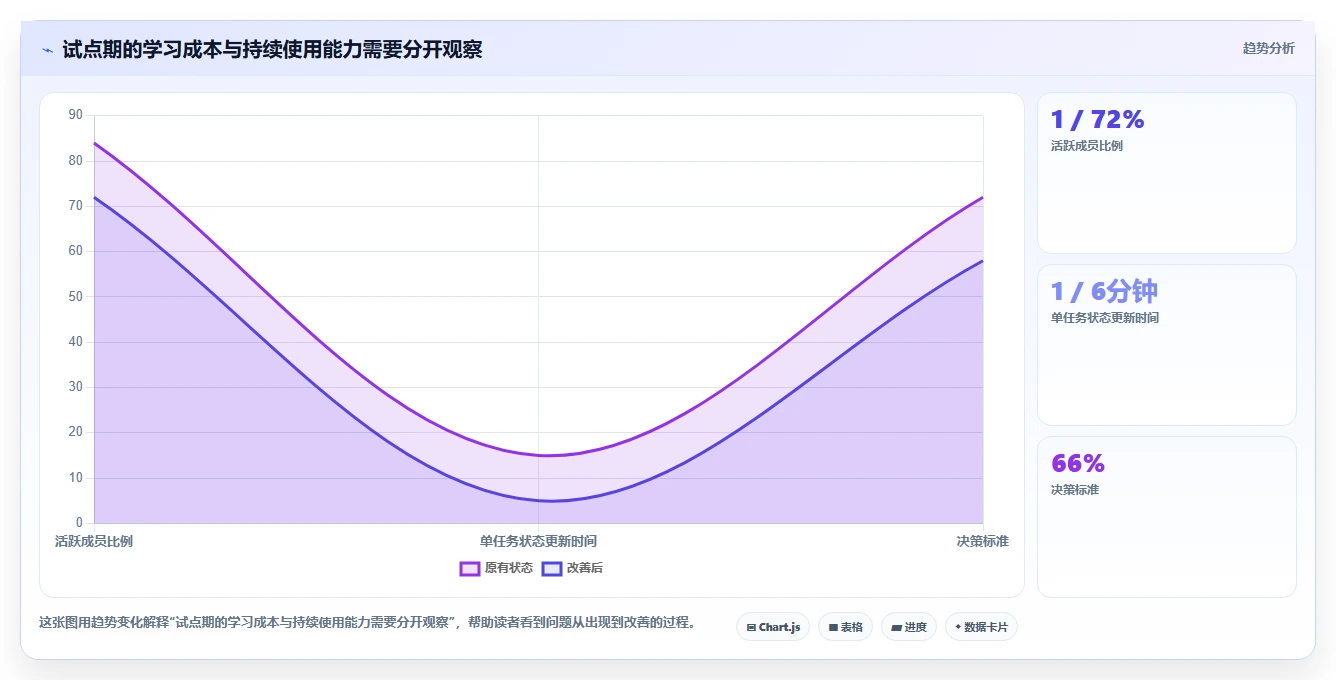Click the 决策标准 x-axis label
The height and width of the screenshot is (680, 1336).
point(982,541)
